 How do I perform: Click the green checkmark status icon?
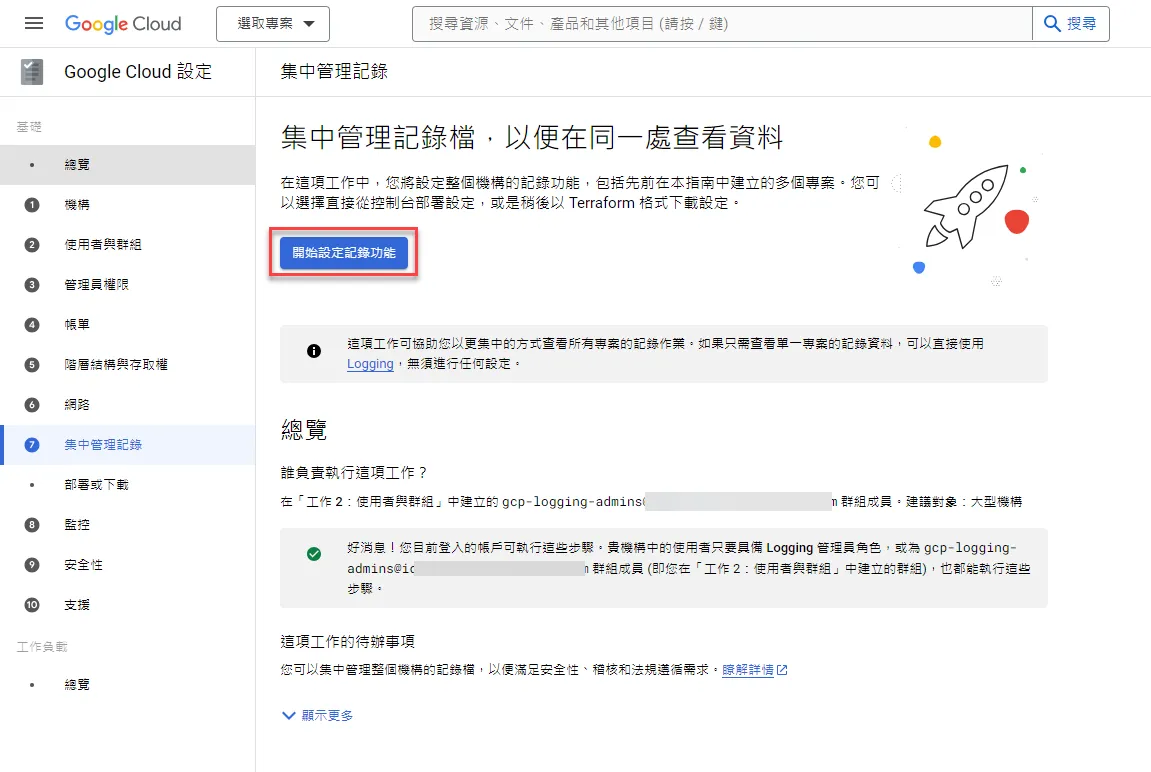click(313, 554)
